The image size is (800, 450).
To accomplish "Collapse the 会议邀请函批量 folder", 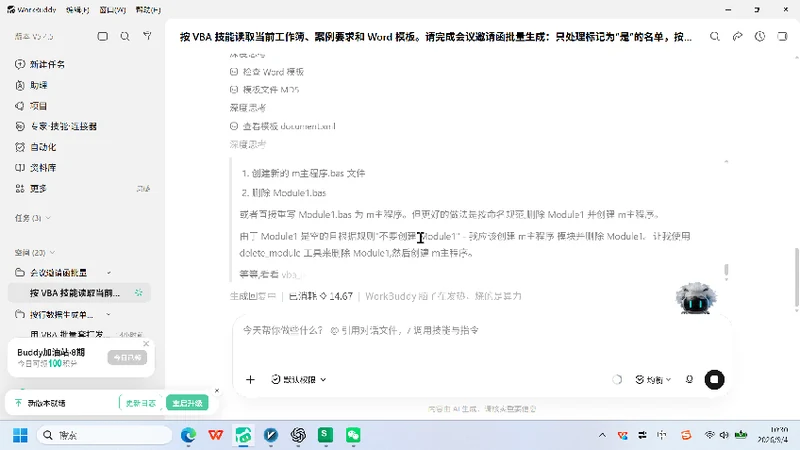I will click(109, 273).
